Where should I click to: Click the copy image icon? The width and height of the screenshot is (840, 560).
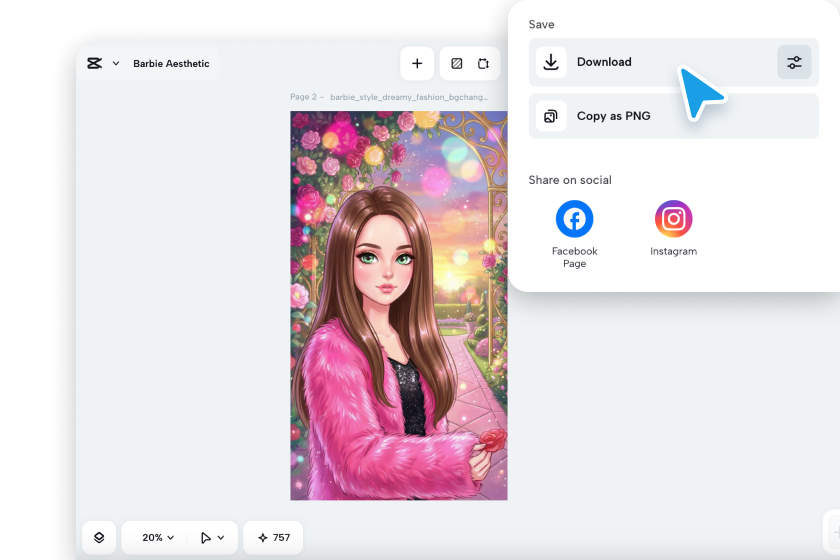[x=551, y=116]
